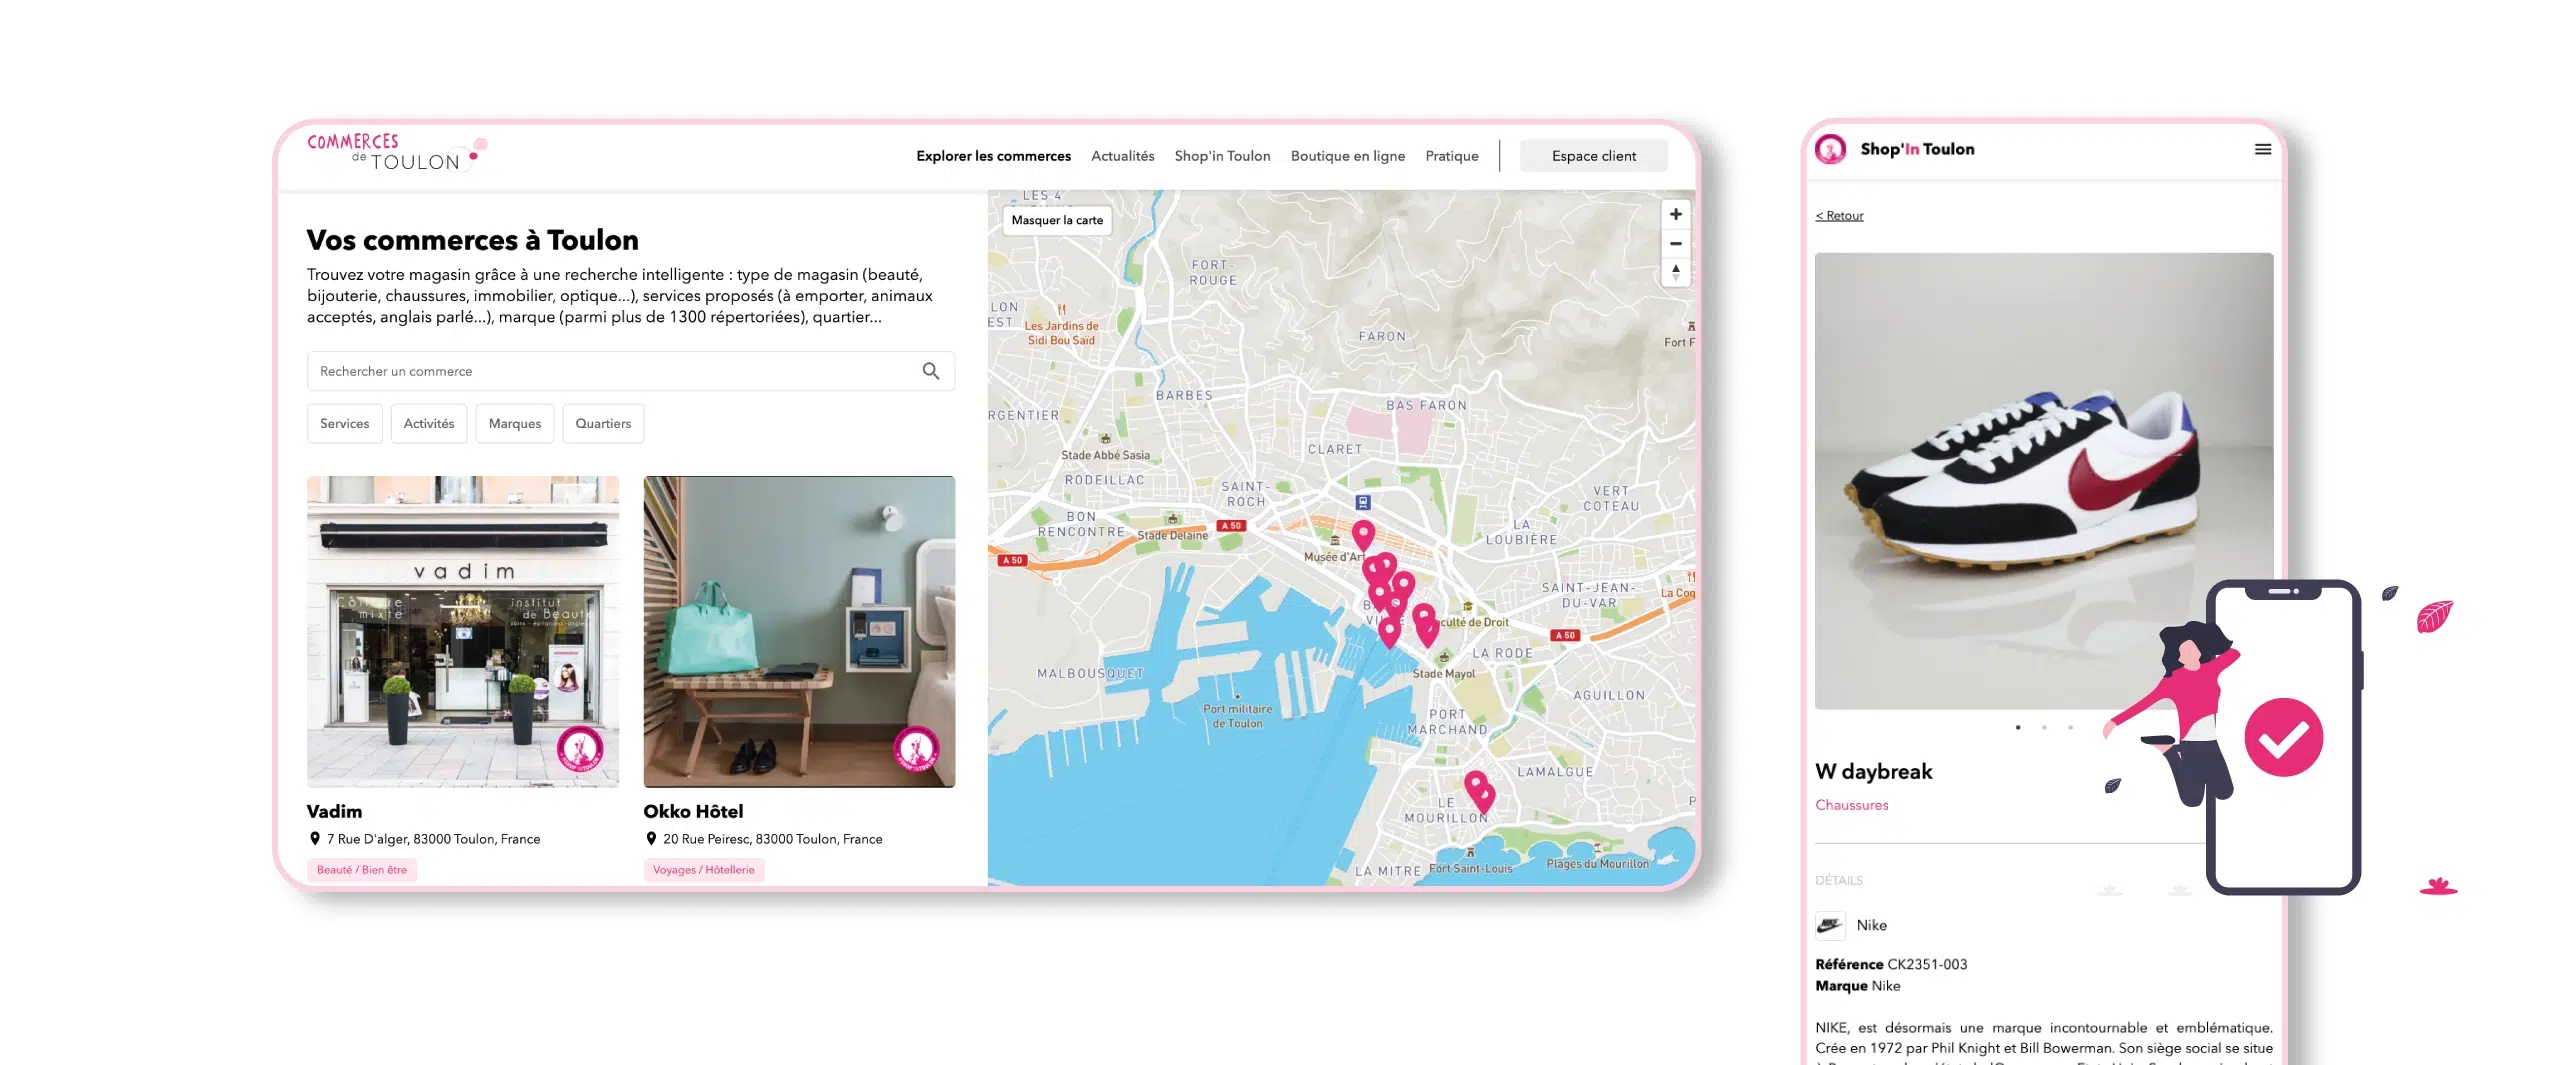Select the Pratique menu item
The height and width of the screenshot is (1065, 2560).
(x=1451, y=156)
